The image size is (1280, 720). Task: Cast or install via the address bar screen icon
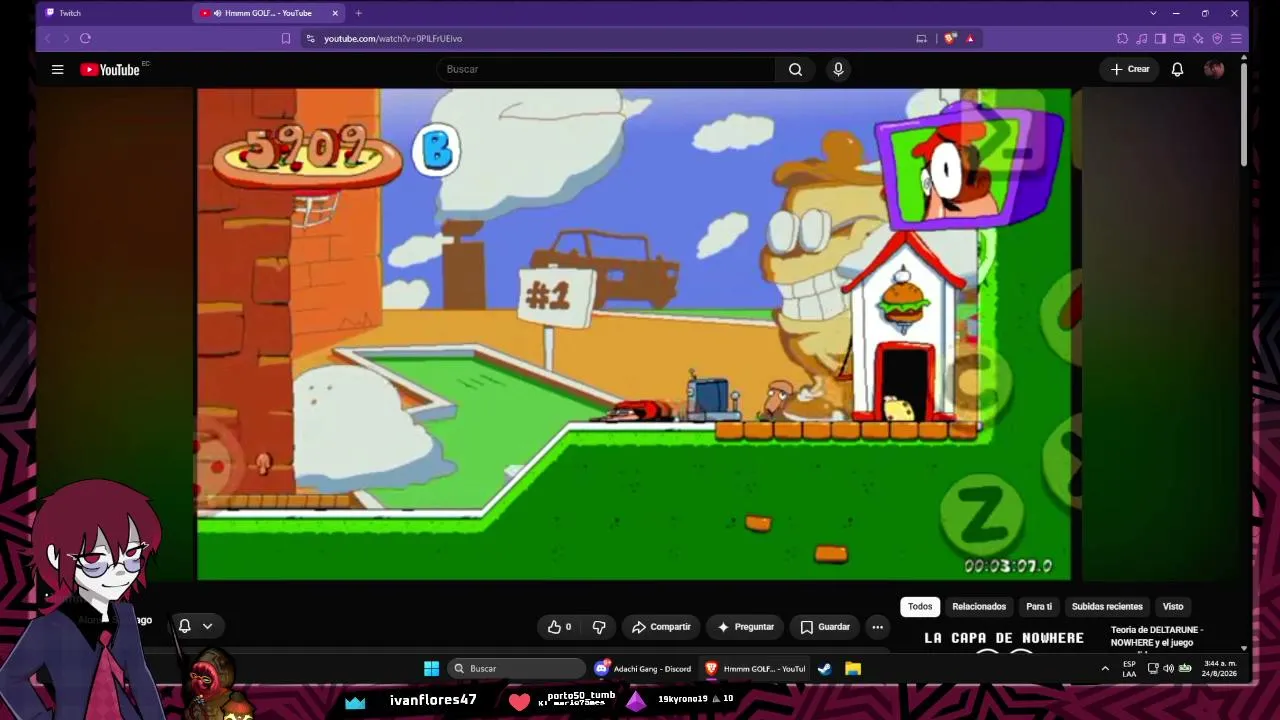click(921, 38)
